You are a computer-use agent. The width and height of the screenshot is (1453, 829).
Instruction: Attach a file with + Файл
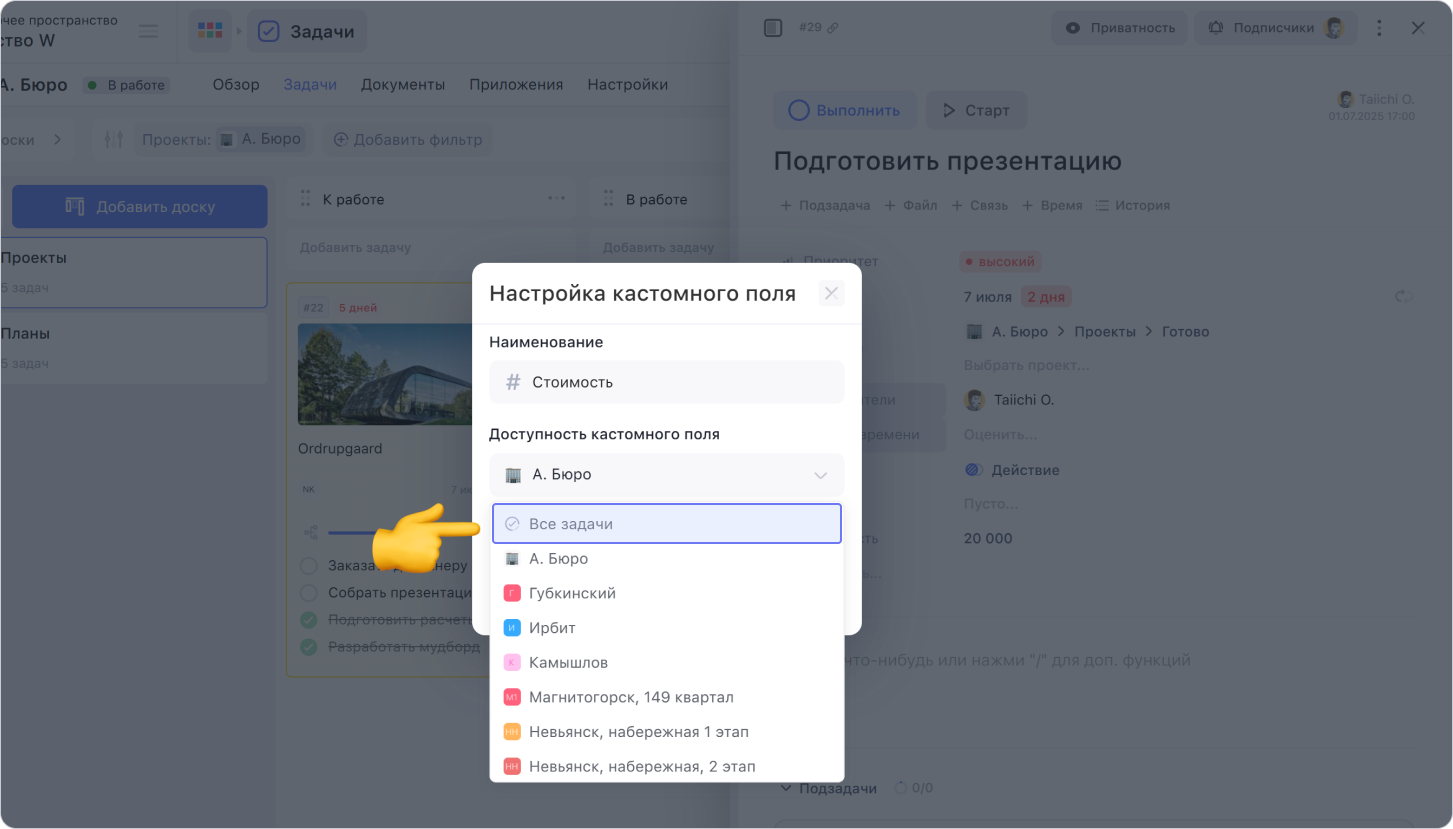click(x=911, y=205)
